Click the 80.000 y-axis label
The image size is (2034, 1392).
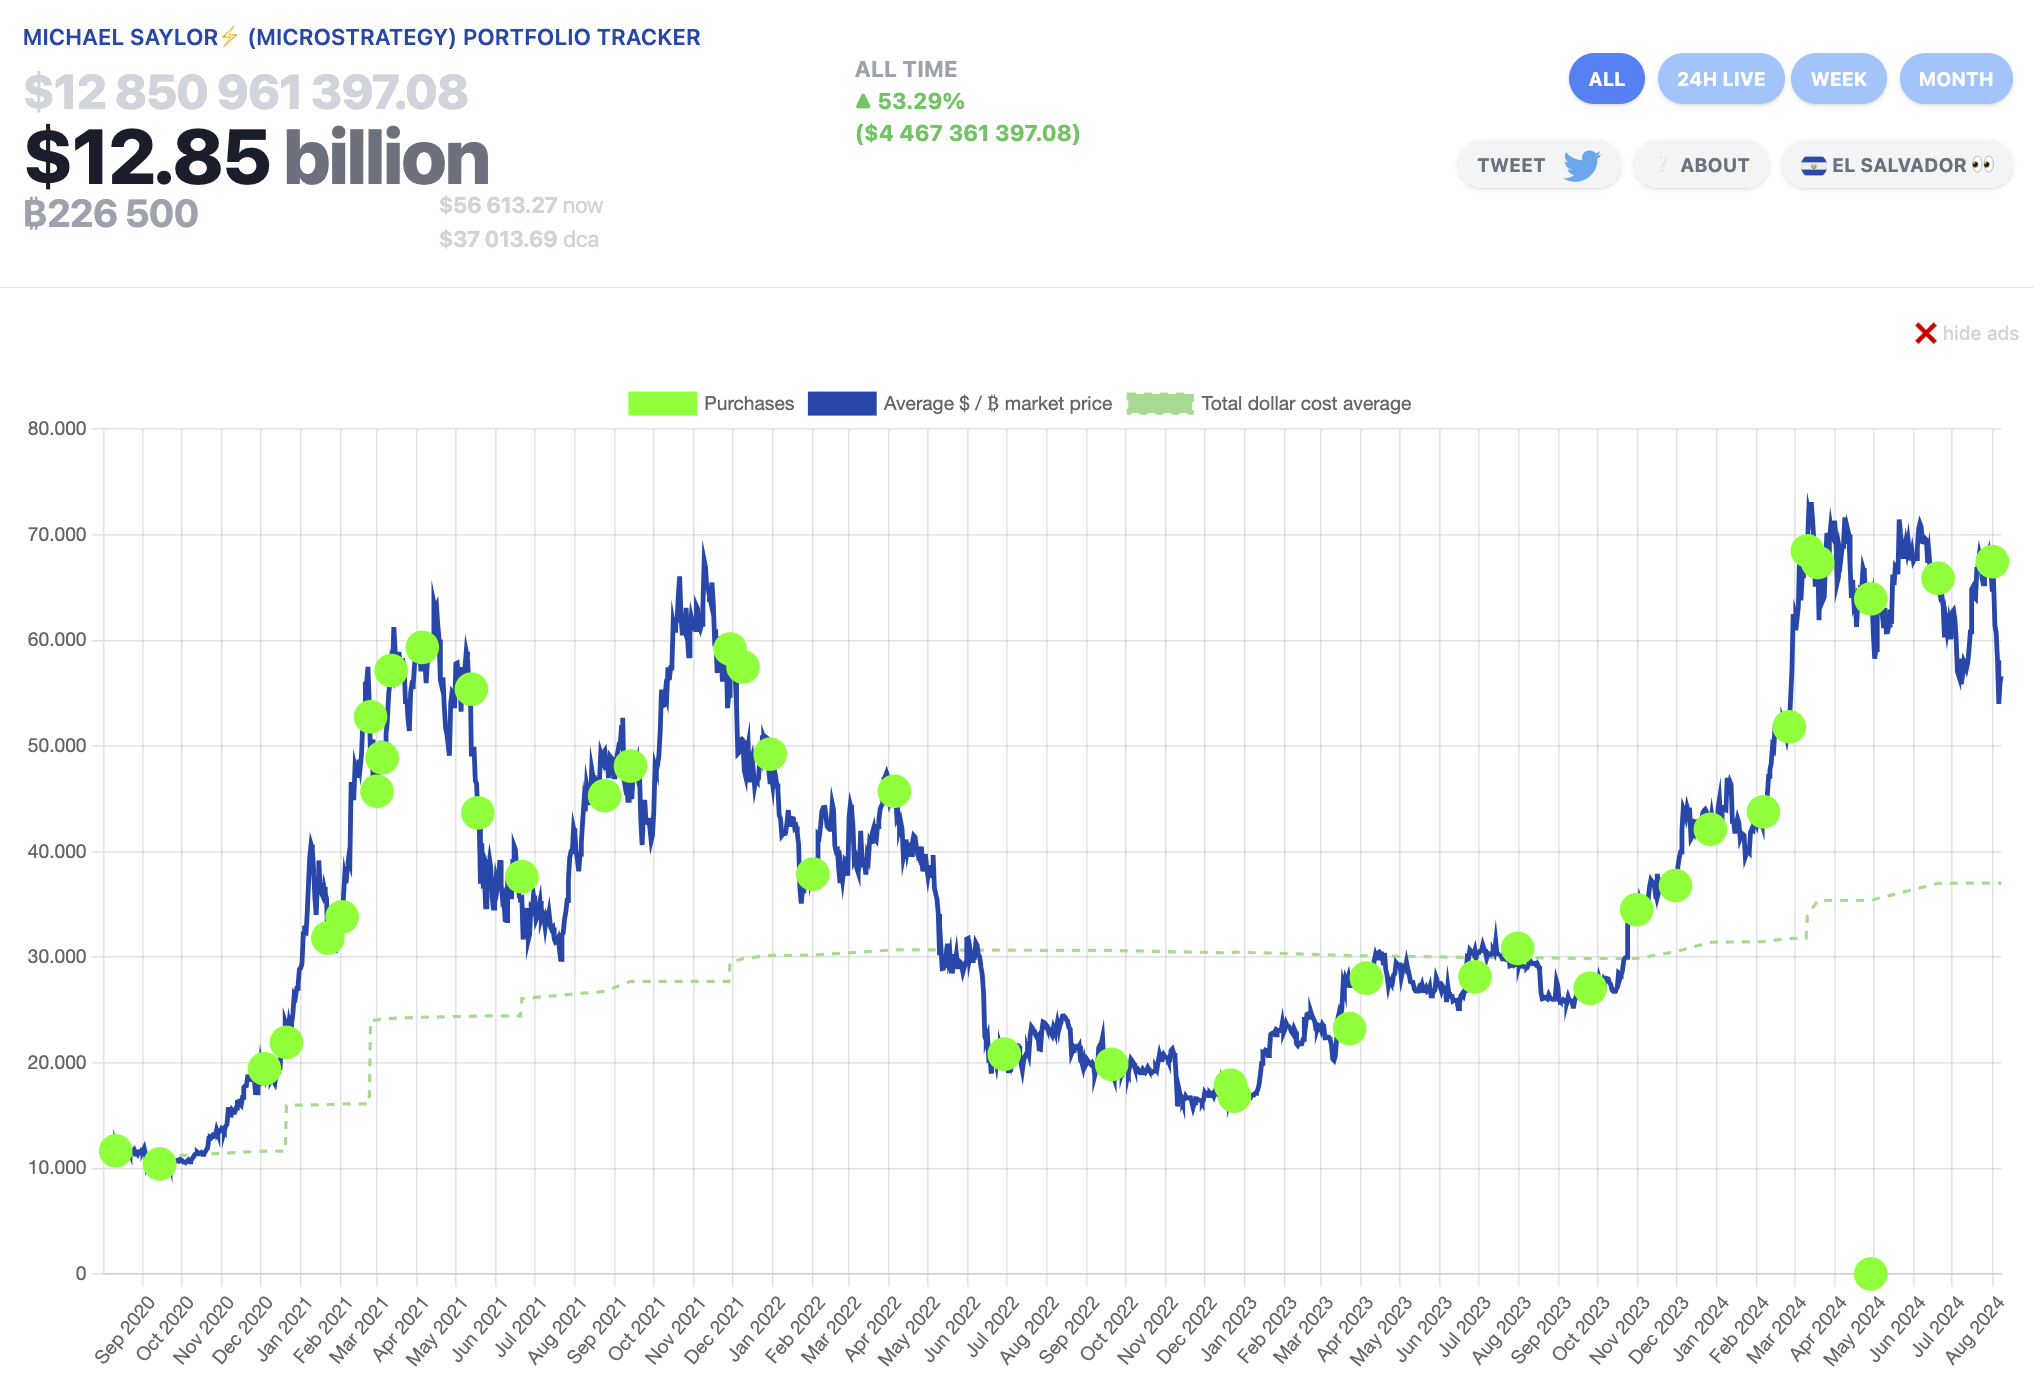[x=57, y=428]
